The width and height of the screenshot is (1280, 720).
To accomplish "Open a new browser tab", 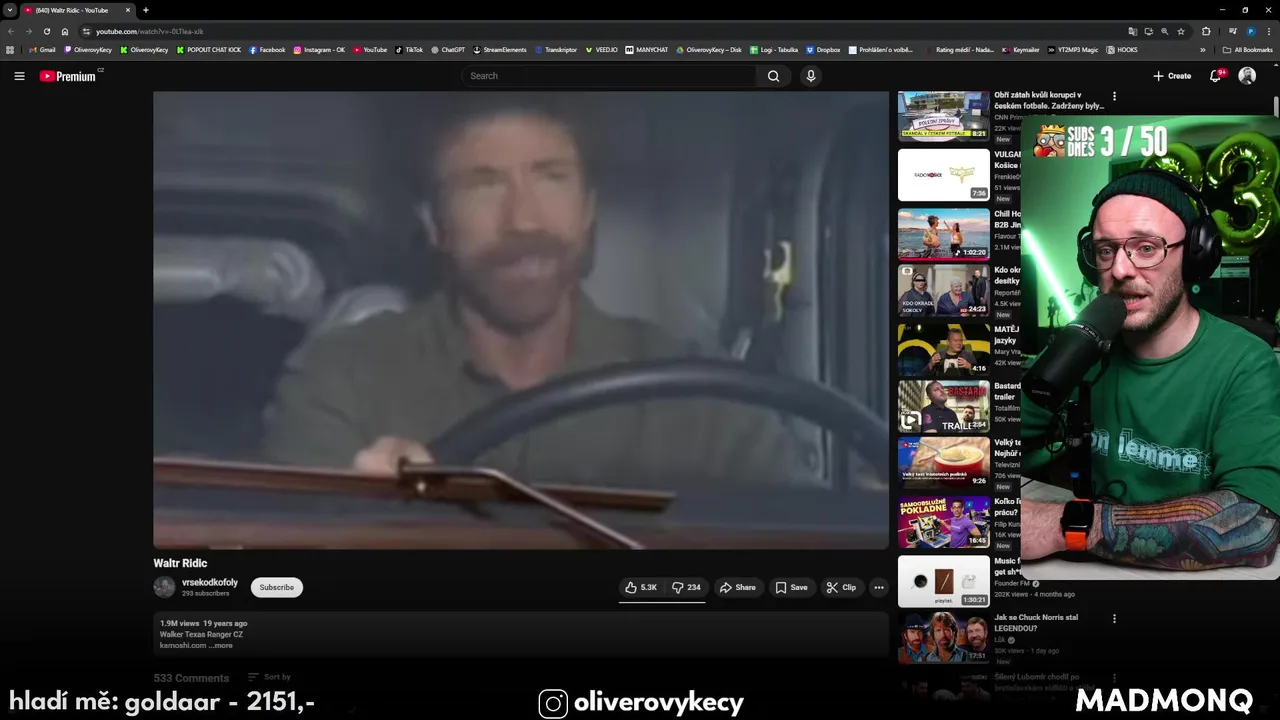I will pyautogui.click(x=146, y=10).
